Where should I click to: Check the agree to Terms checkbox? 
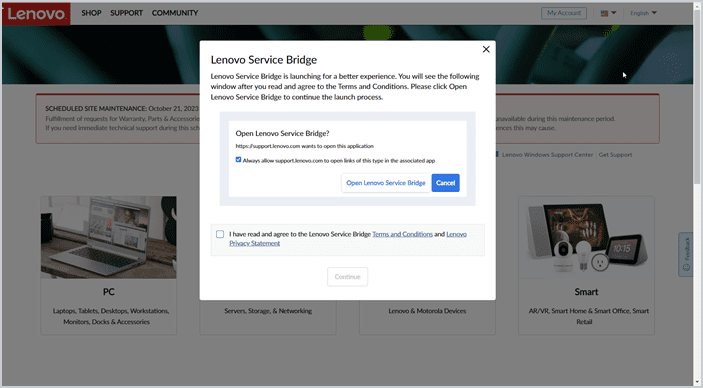click(220, 234)
